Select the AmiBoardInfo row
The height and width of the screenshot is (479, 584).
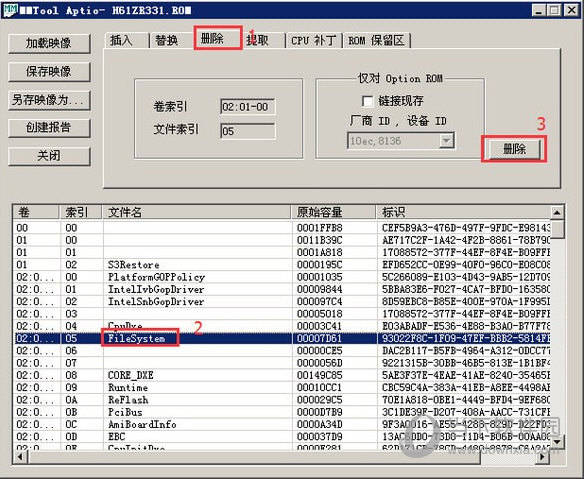(282, 425)
